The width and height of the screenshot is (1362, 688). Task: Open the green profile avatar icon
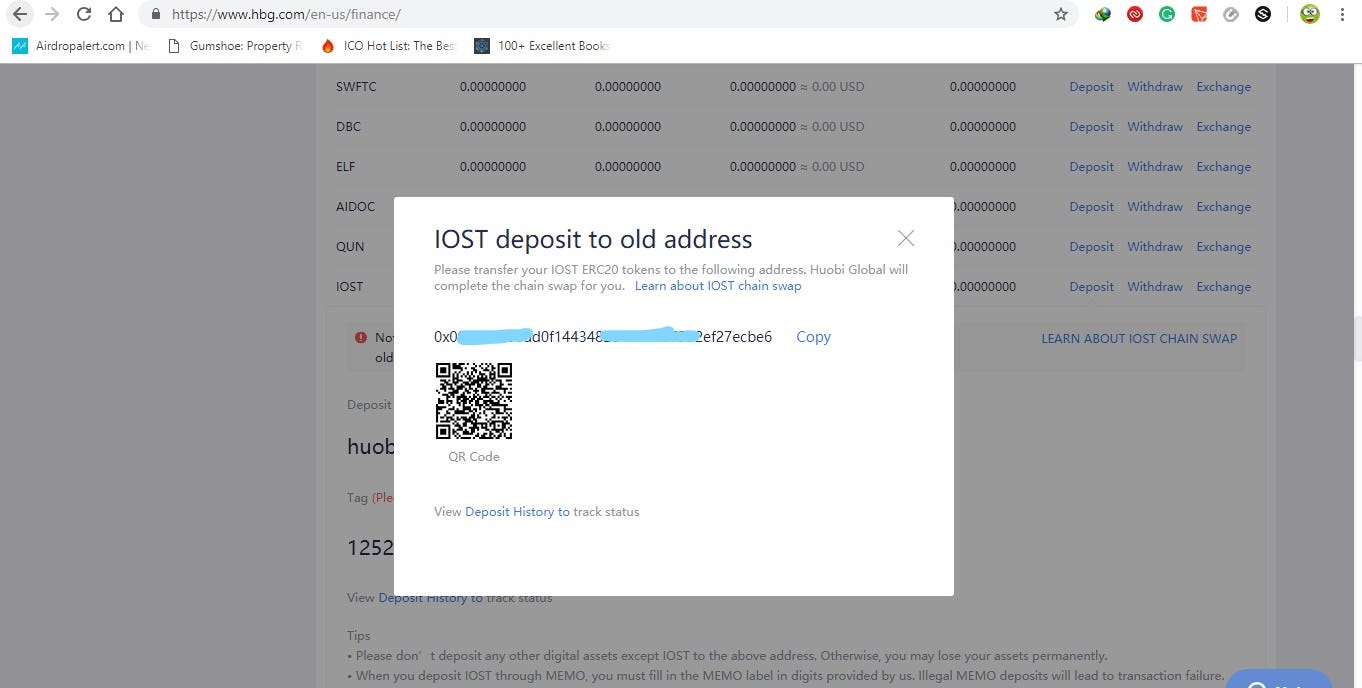tap(1309, 14)
